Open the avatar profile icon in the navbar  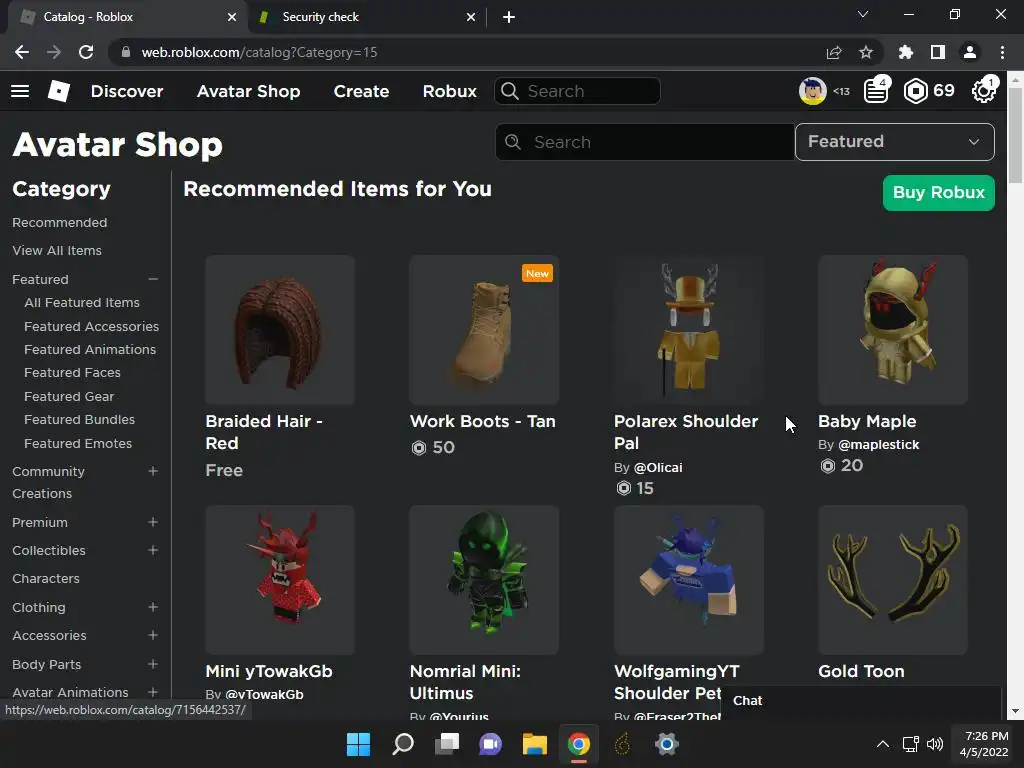812,91
